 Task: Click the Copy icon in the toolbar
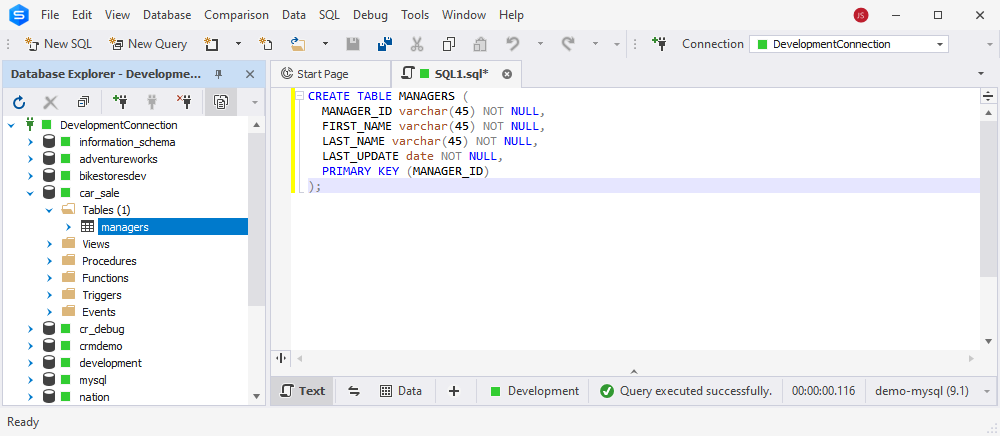(449, 44)
